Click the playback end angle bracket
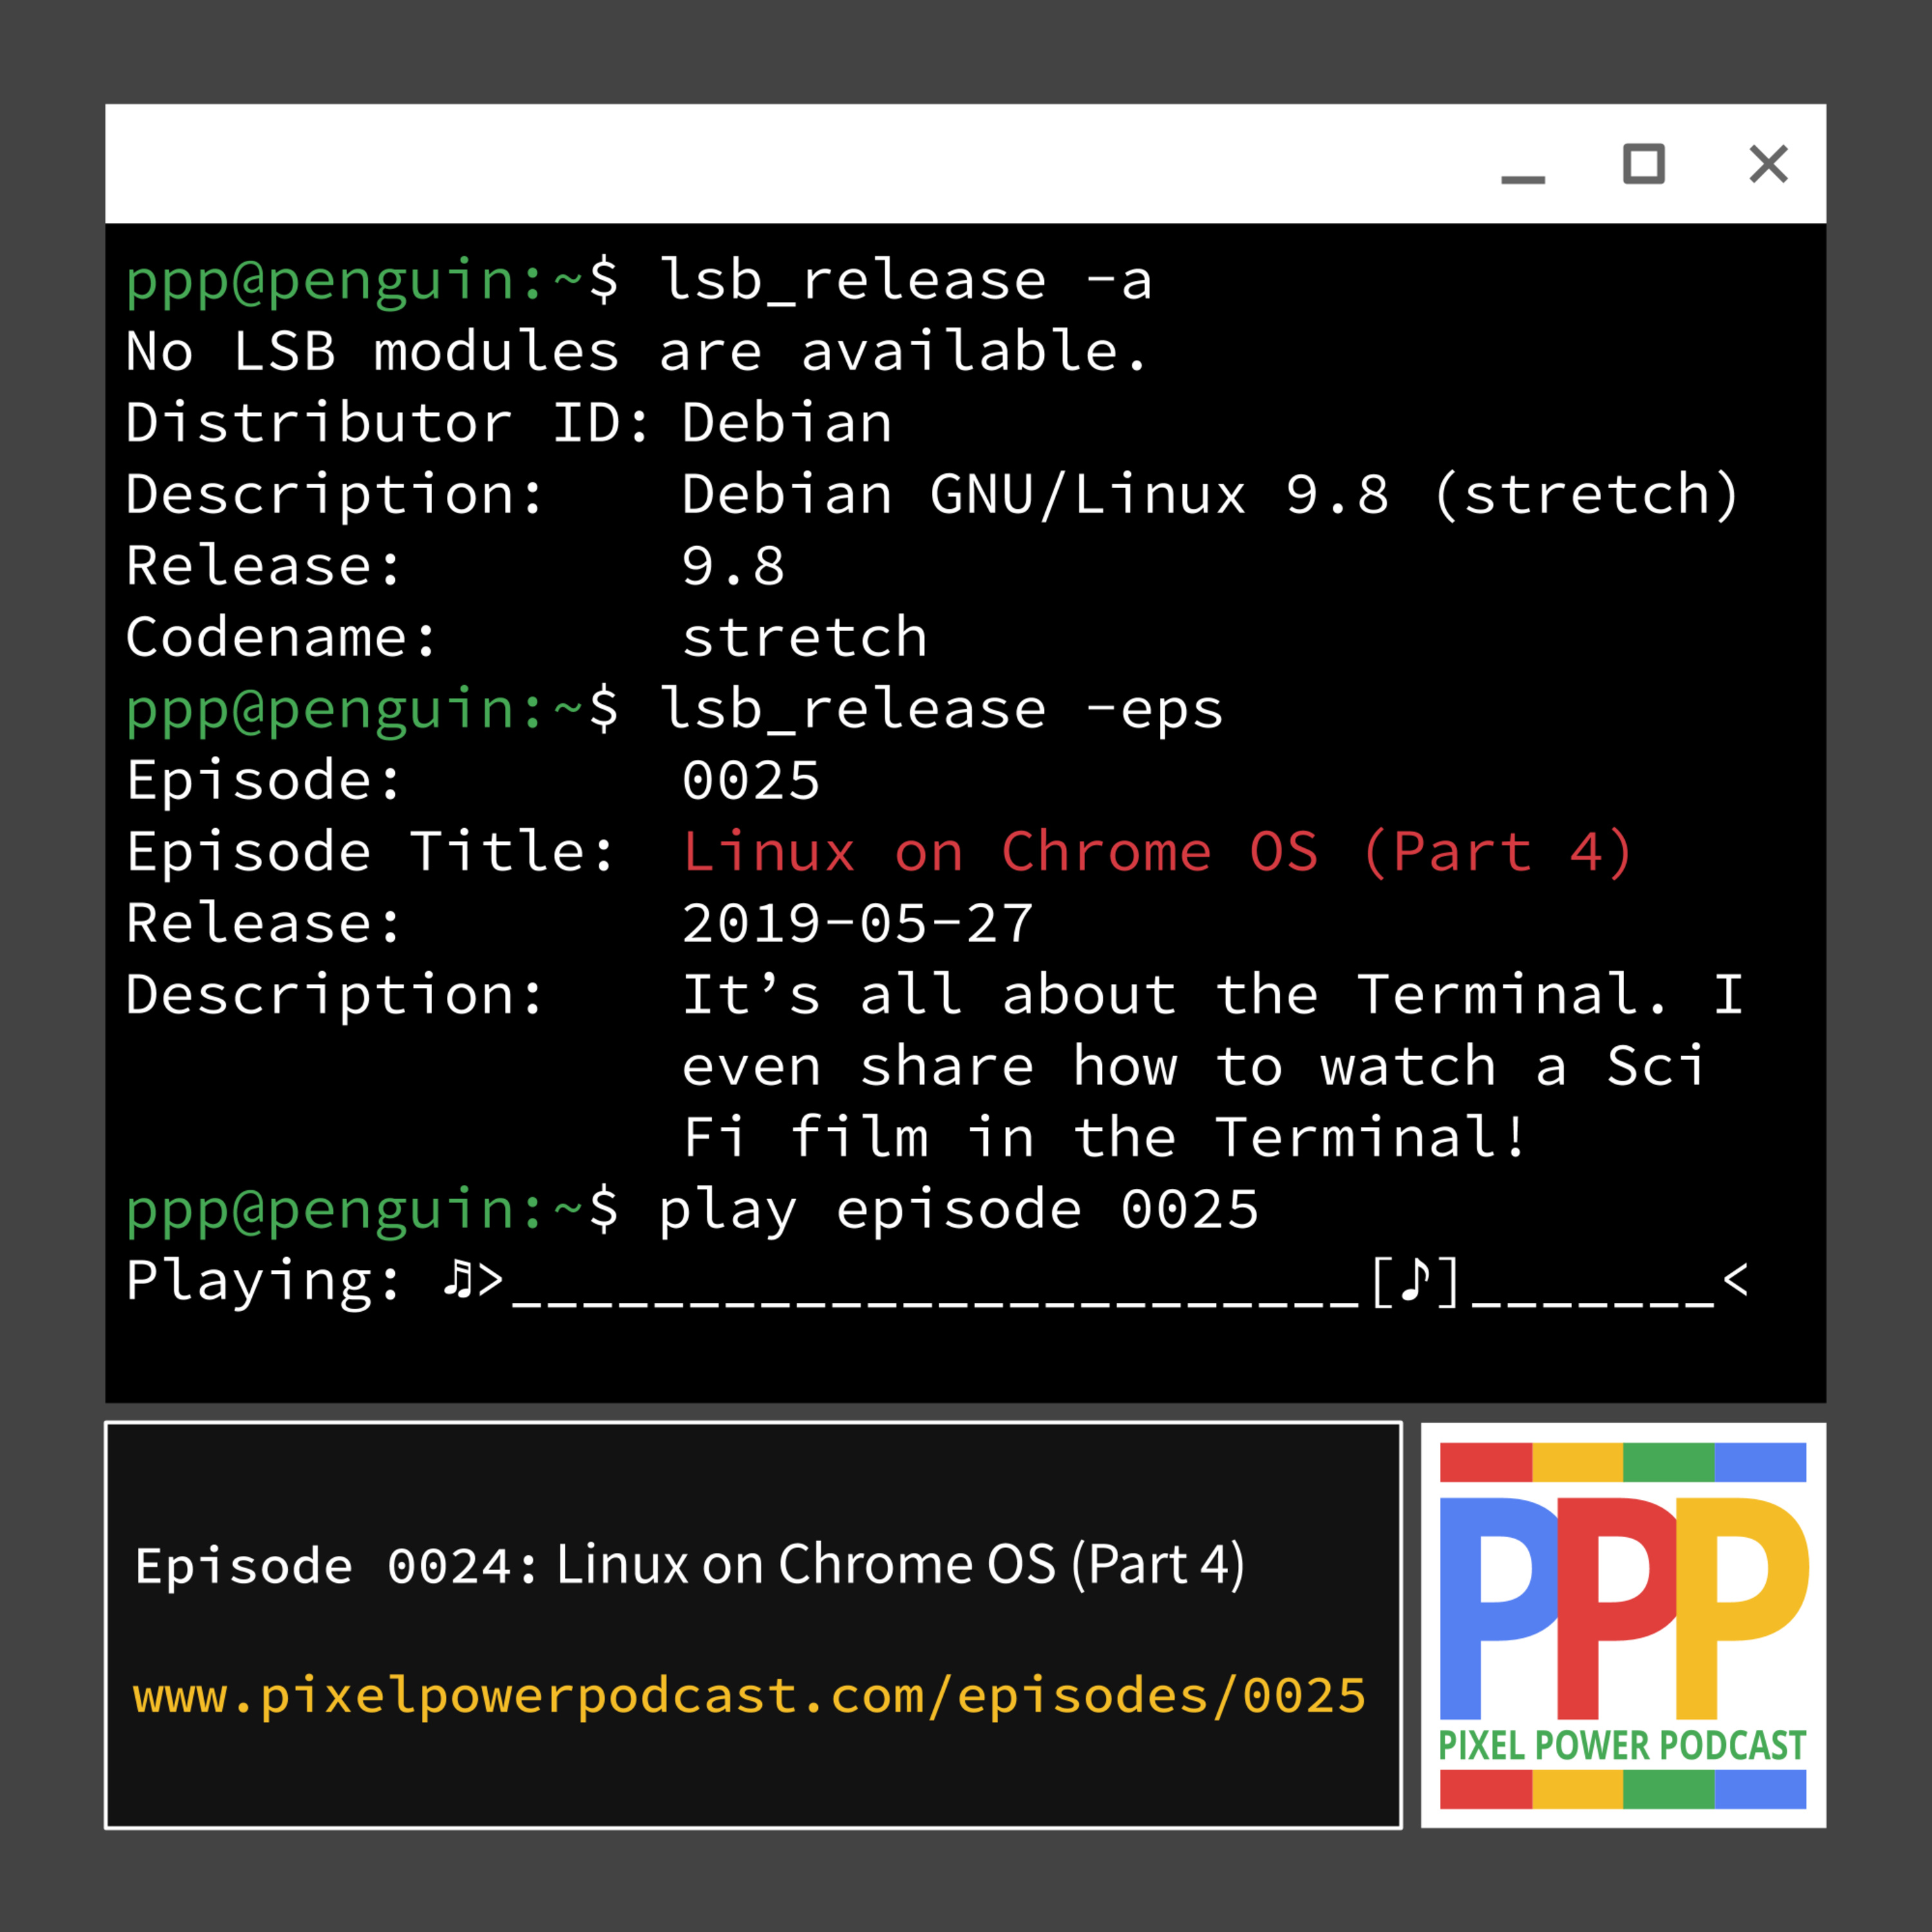Viewport: 1932px width, 1932px height. point(1735,1279)
